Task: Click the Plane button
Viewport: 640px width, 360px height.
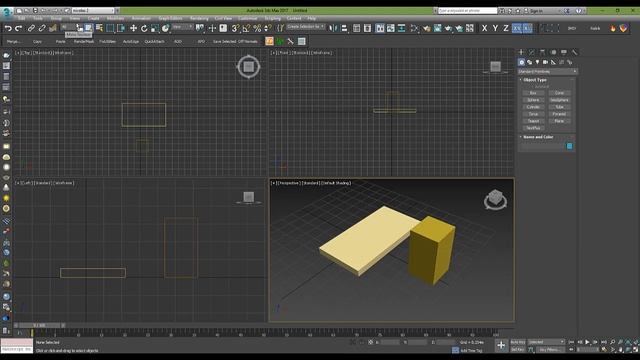Action: pos(559,121)
